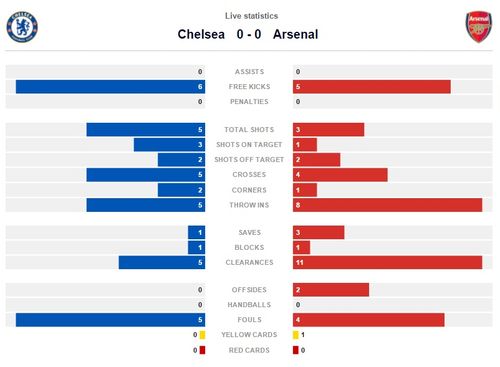Screen dimensions: 500x367
Task: Click the Arsenal club crest
Action: [479, 27]
